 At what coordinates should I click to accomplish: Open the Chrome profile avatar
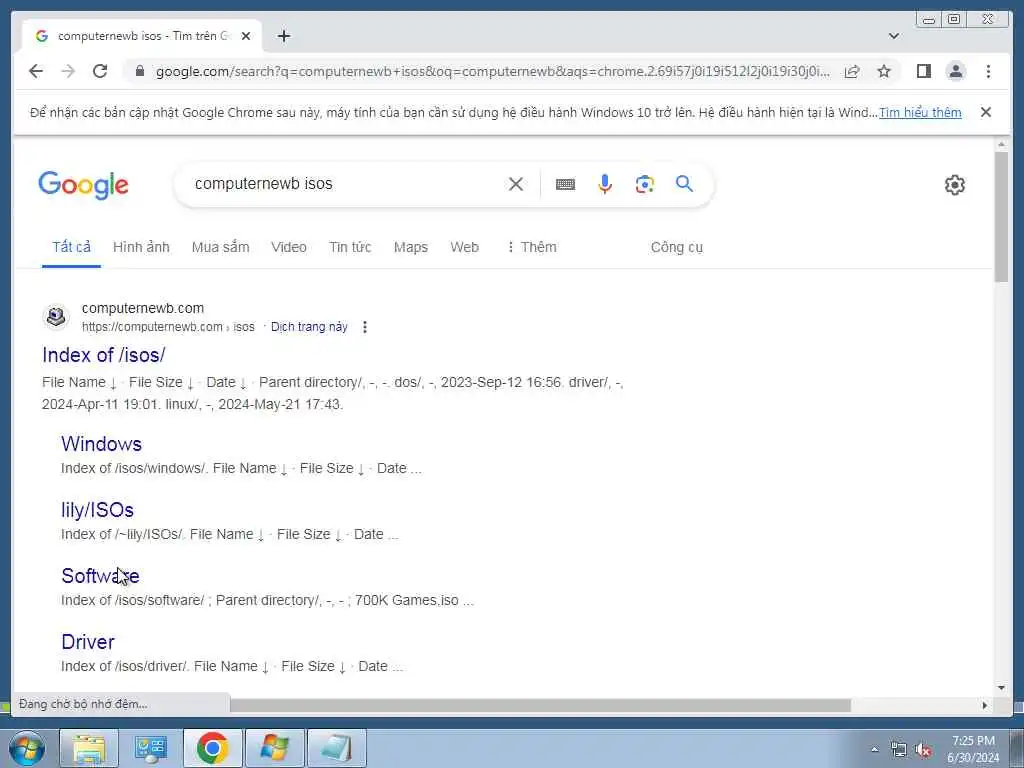(955, 71)
